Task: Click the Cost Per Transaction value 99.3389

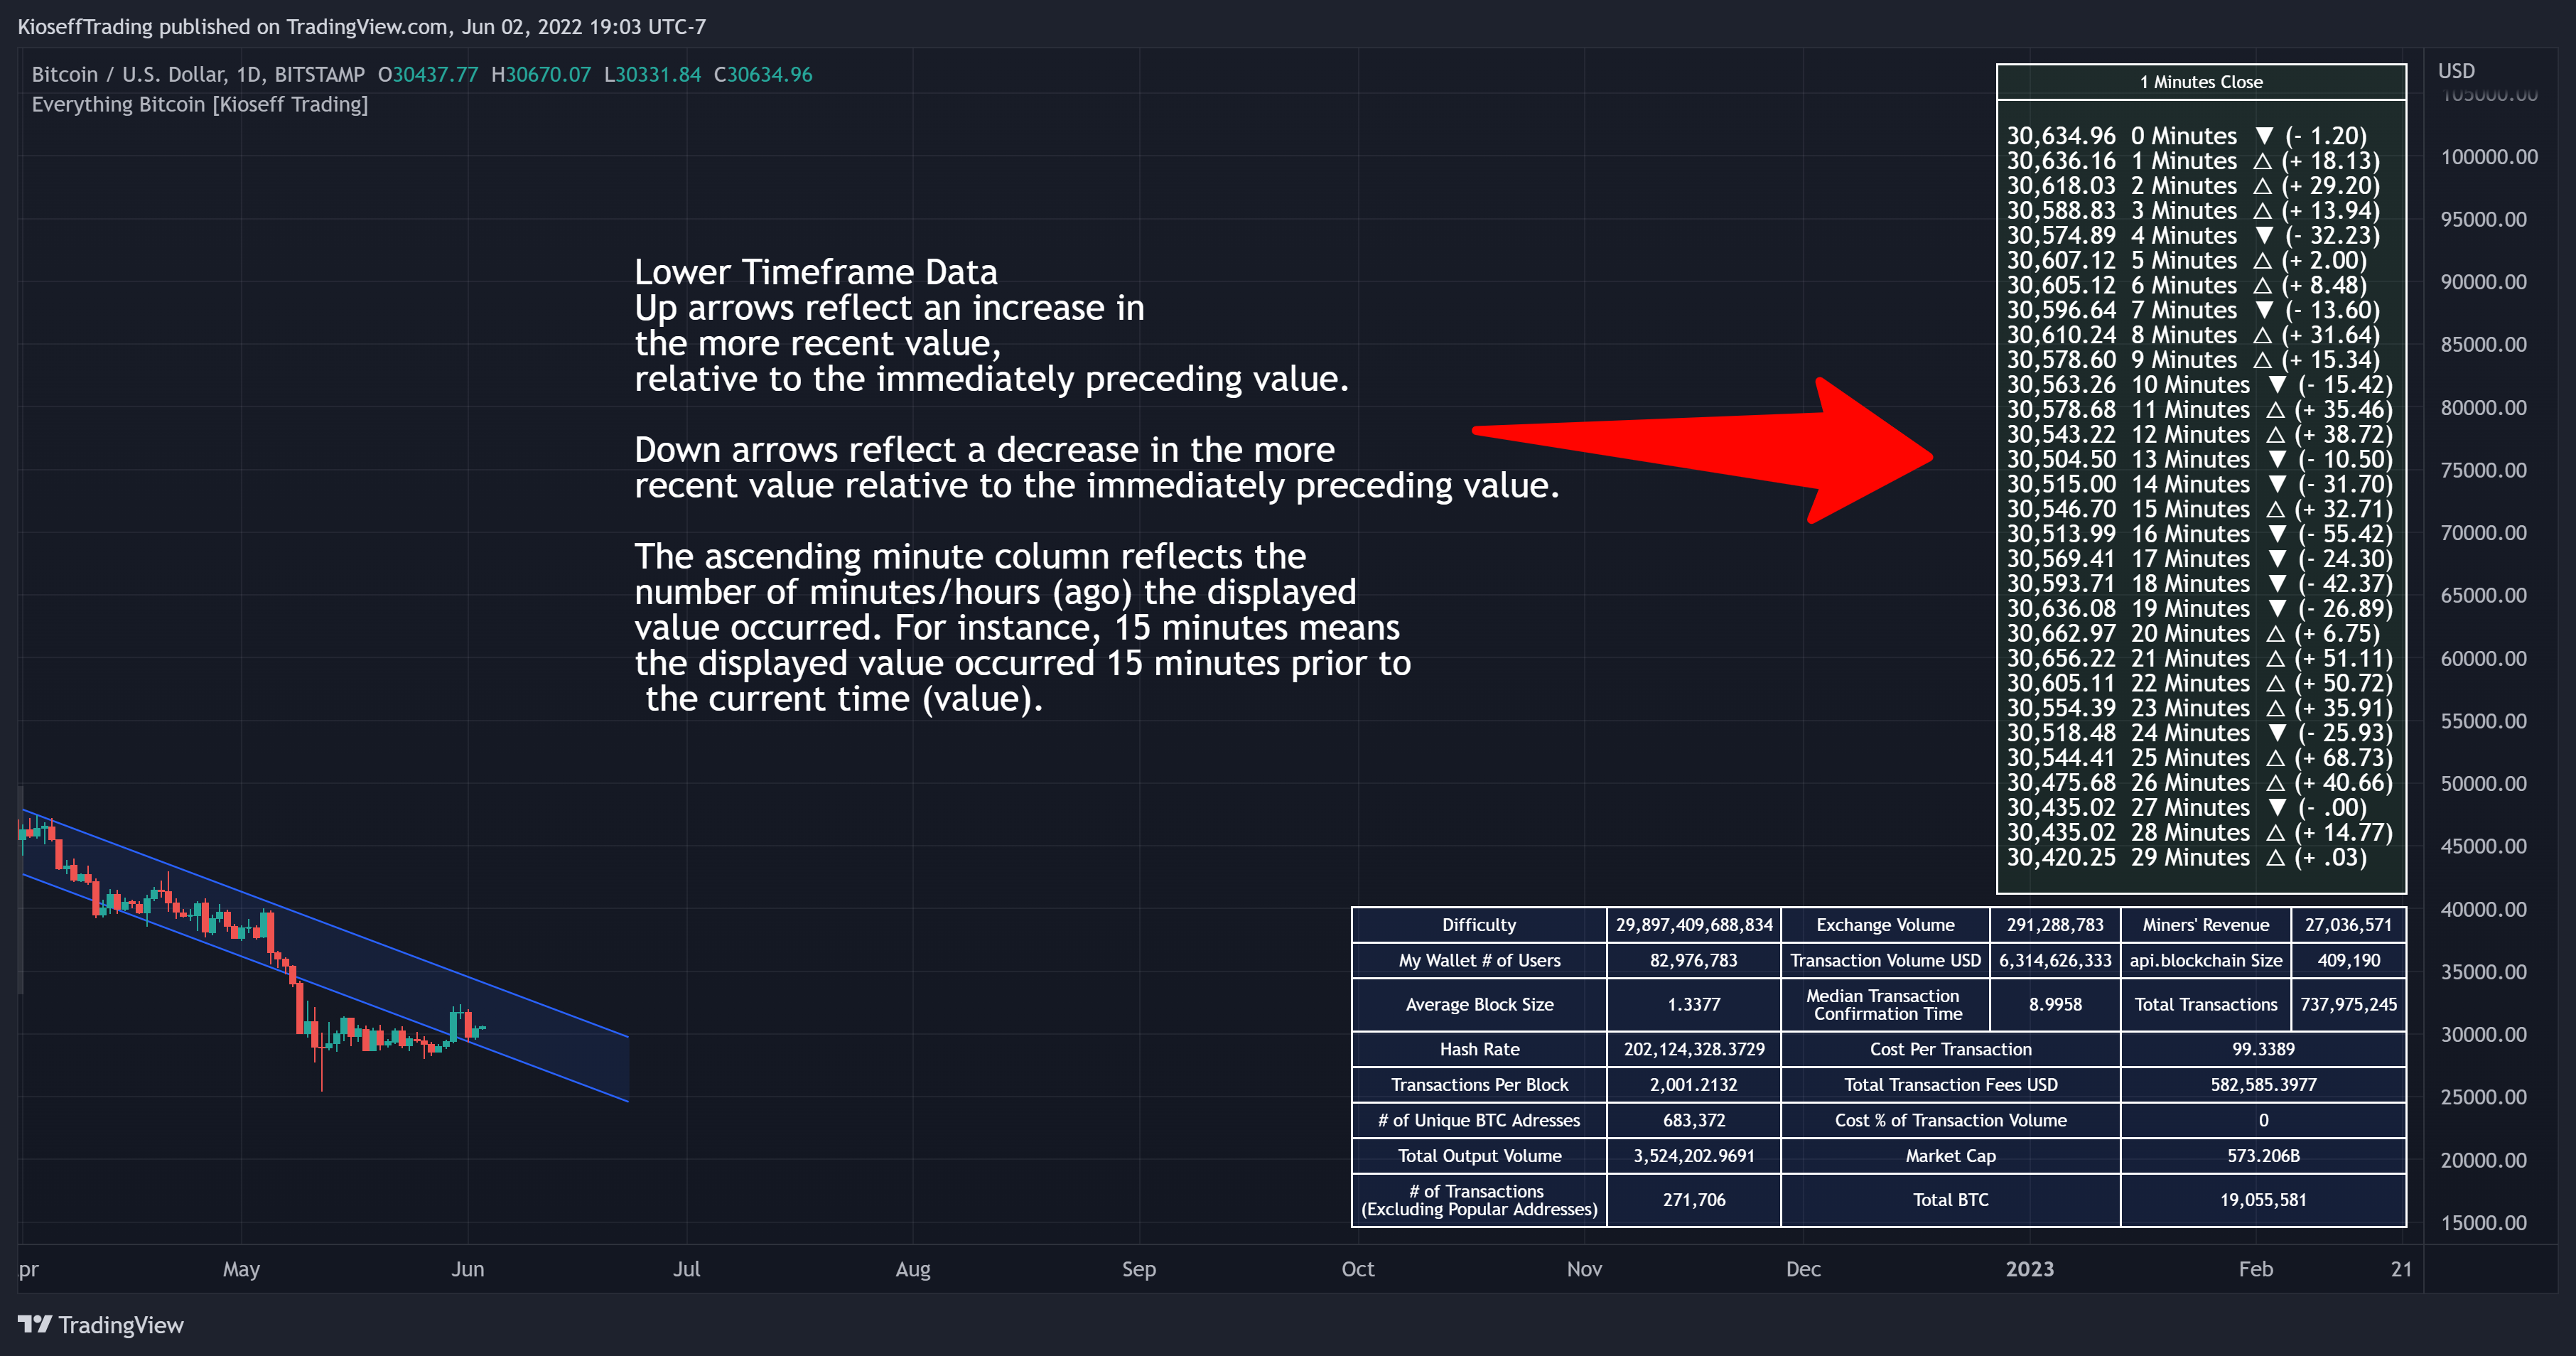Action: (2263, 1049)
